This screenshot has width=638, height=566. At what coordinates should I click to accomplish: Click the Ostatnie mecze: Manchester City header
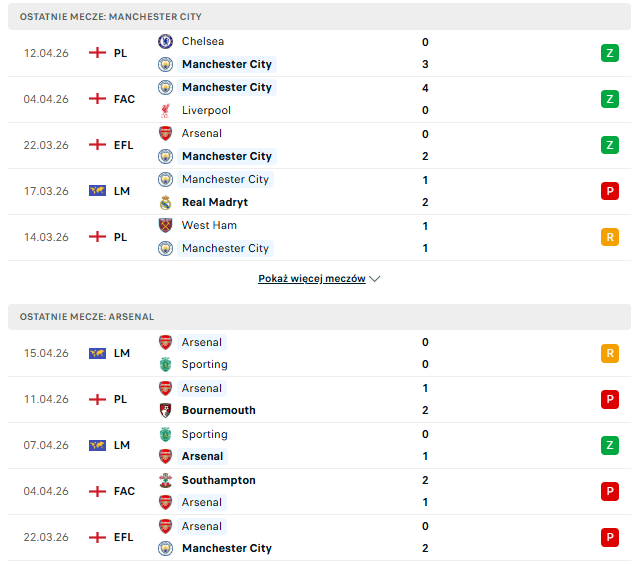click(110, 17)
